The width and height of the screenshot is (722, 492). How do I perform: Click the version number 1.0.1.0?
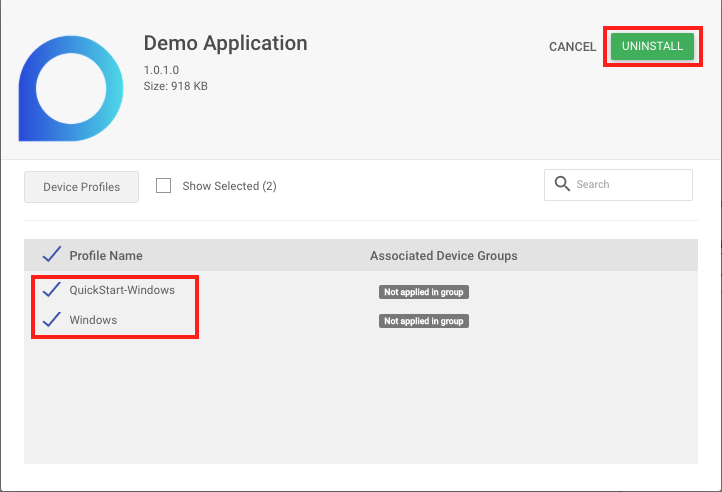[x=161, y=70]
